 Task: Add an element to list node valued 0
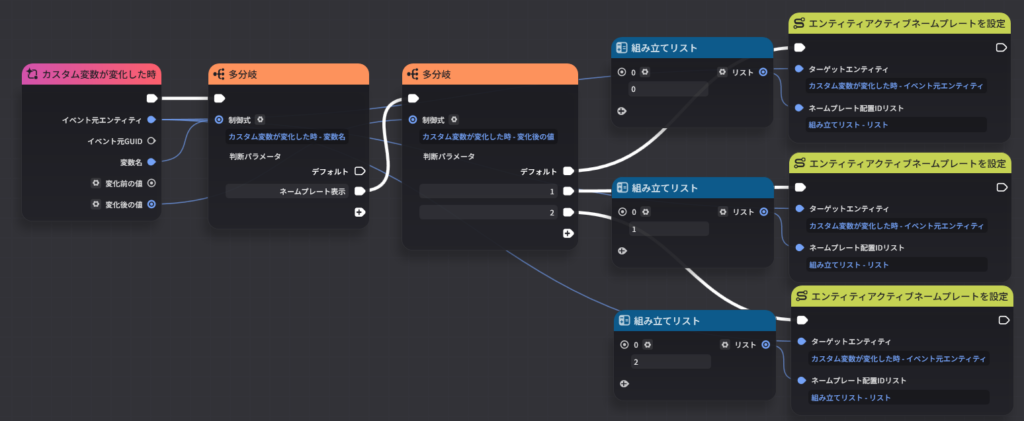(621, 111)
